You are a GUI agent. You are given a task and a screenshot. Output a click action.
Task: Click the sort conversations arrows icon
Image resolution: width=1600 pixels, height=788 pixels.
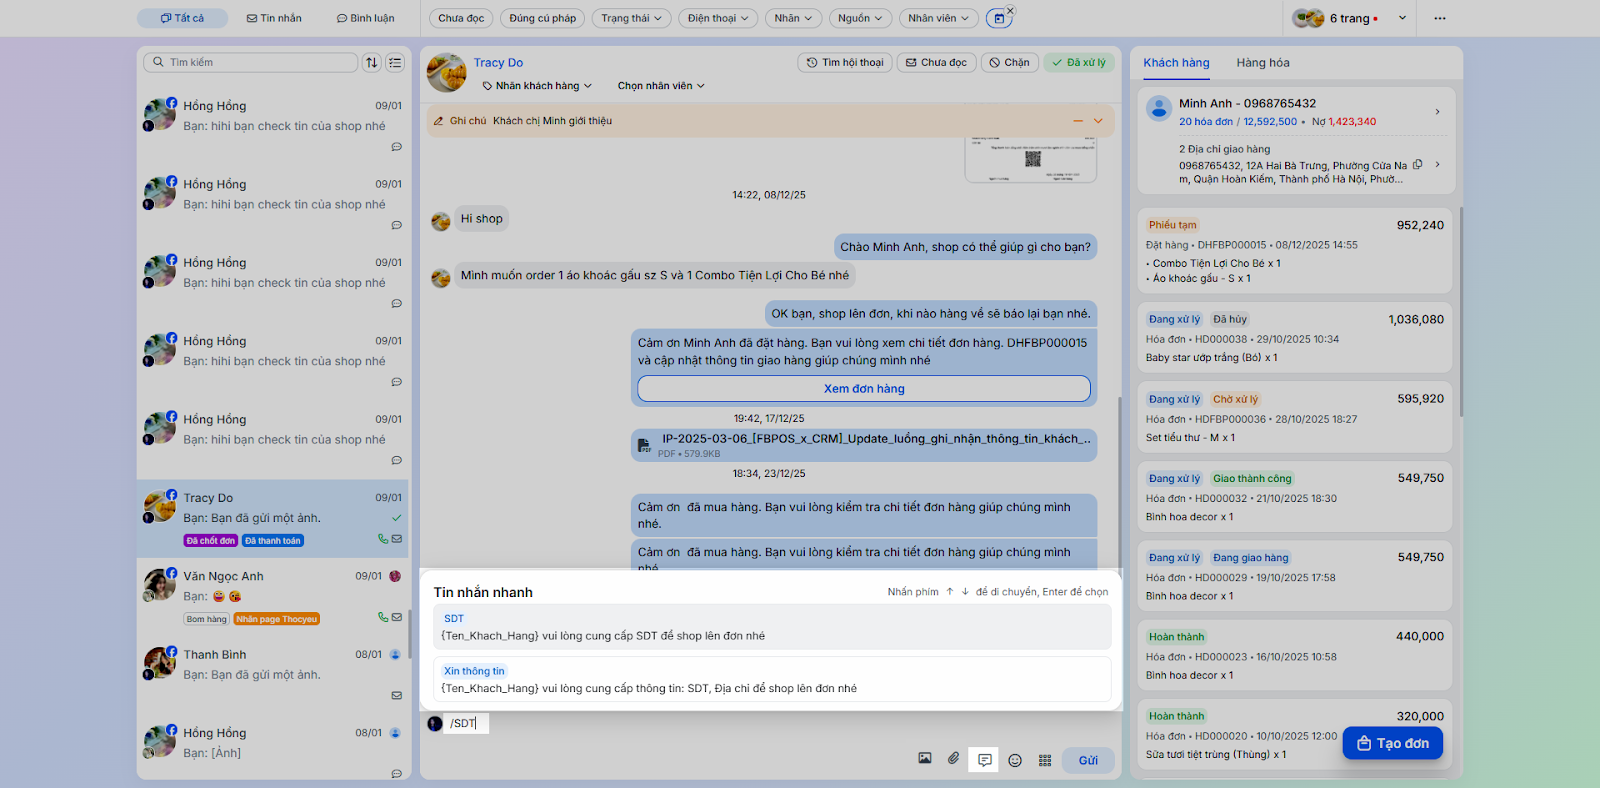click(372, 62)
